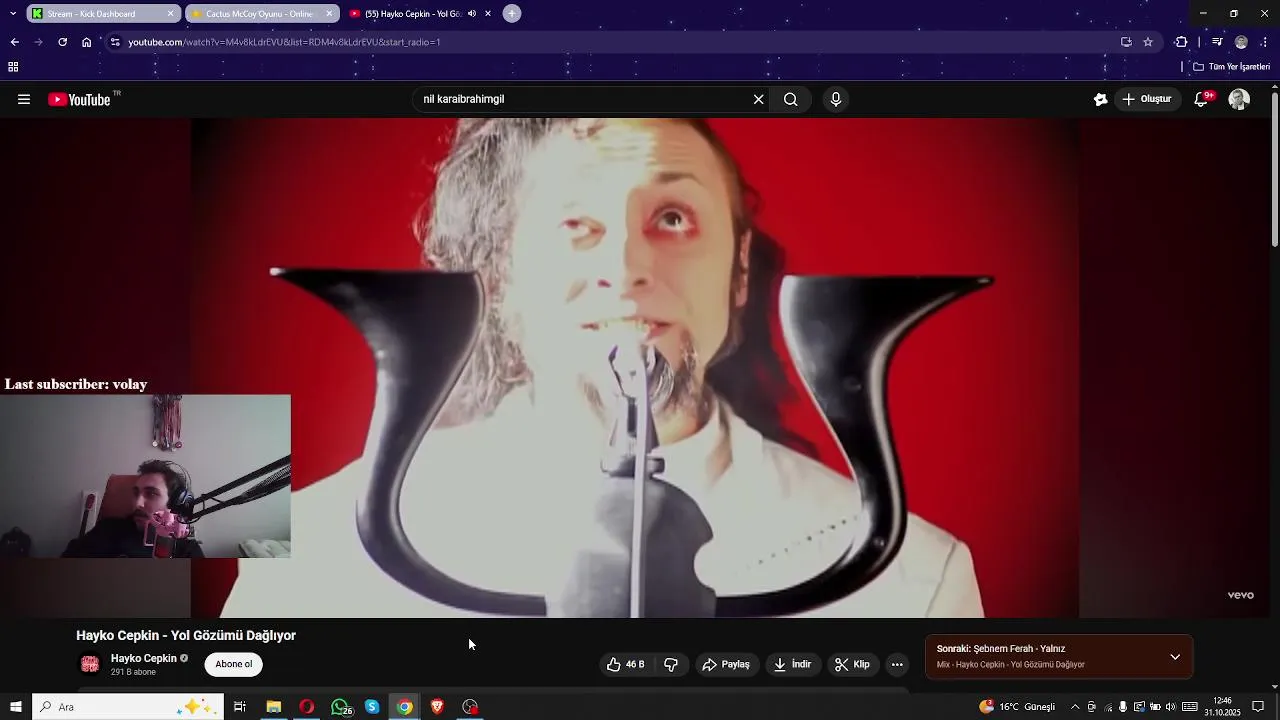The width and height of the screenshot is (1280, 720).
Task: Click the 'Sonraki: Şebnem Ferah - Yalnız' text
Action: click(x=1000, y=649)
